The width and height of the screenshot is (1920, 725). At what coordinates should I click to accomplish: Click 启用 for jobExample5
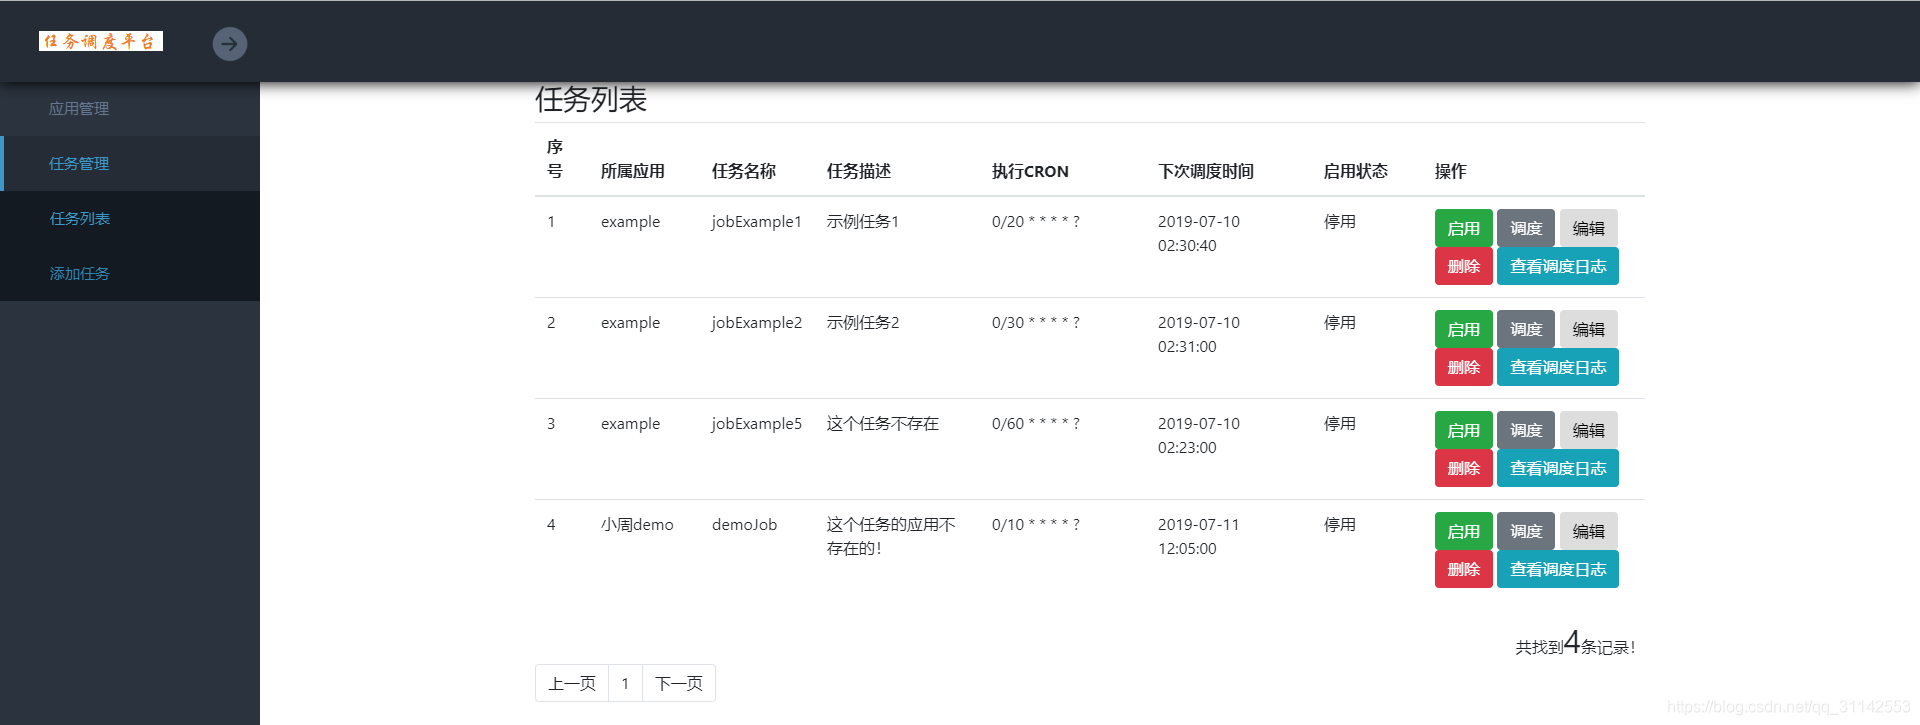click(1463, 430)
